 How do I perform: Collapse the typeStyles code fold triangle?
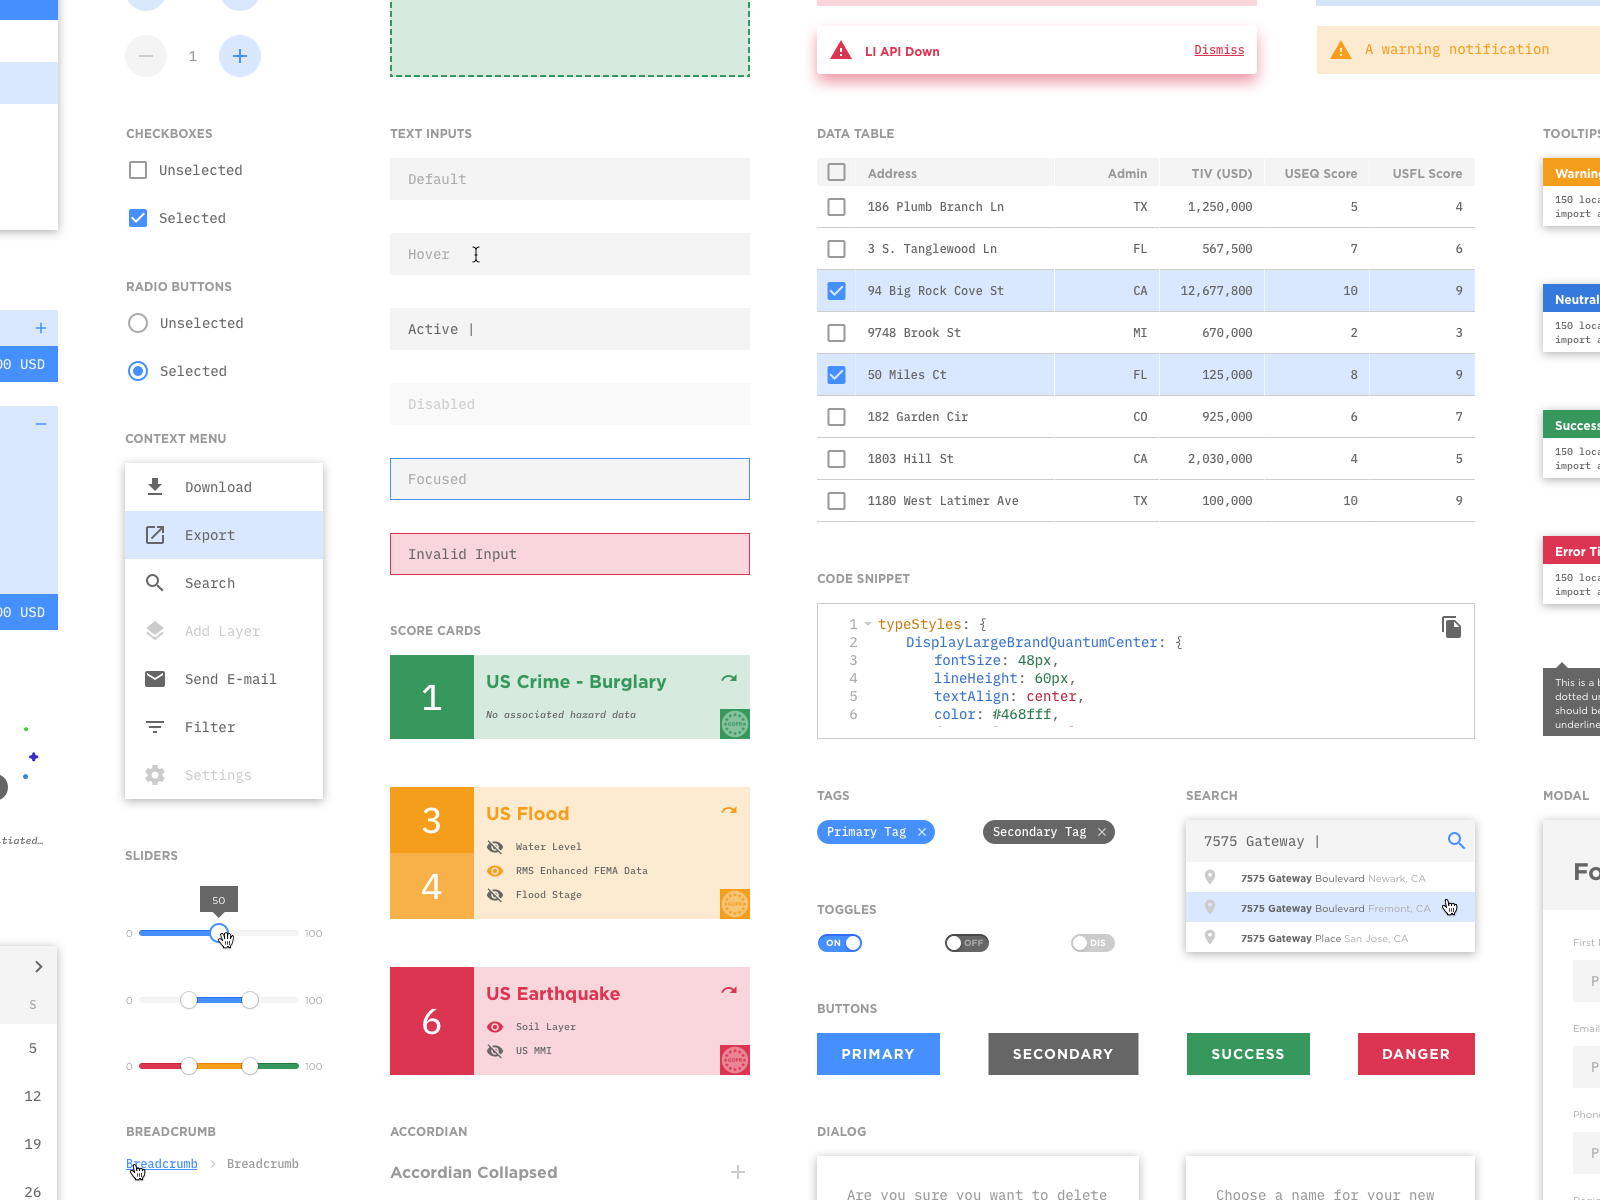click(868, 624)
